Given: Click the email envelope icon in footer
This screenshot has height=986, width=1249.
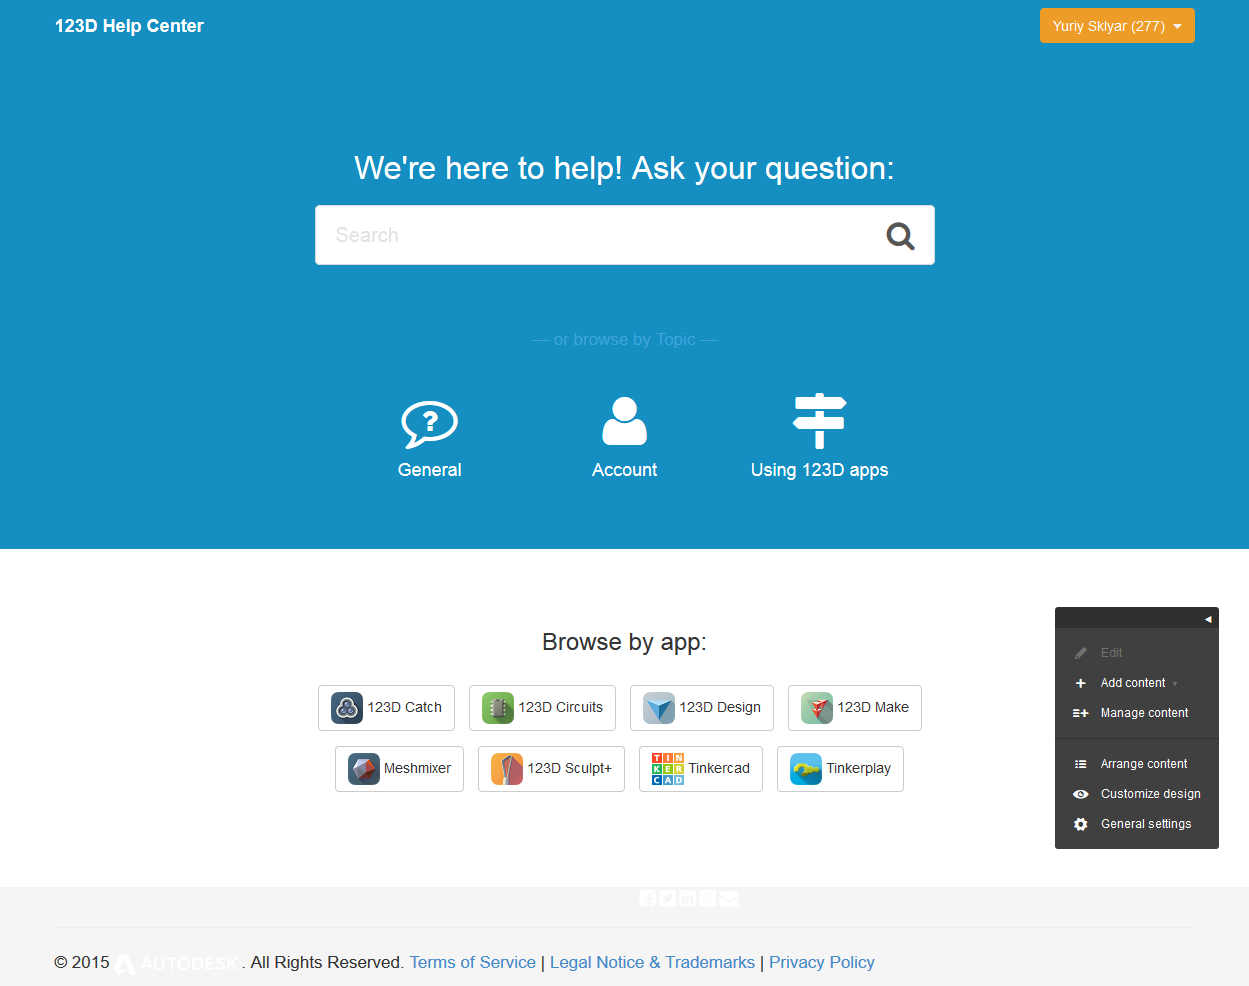Looking at the screenshot, I should point(729,898).
